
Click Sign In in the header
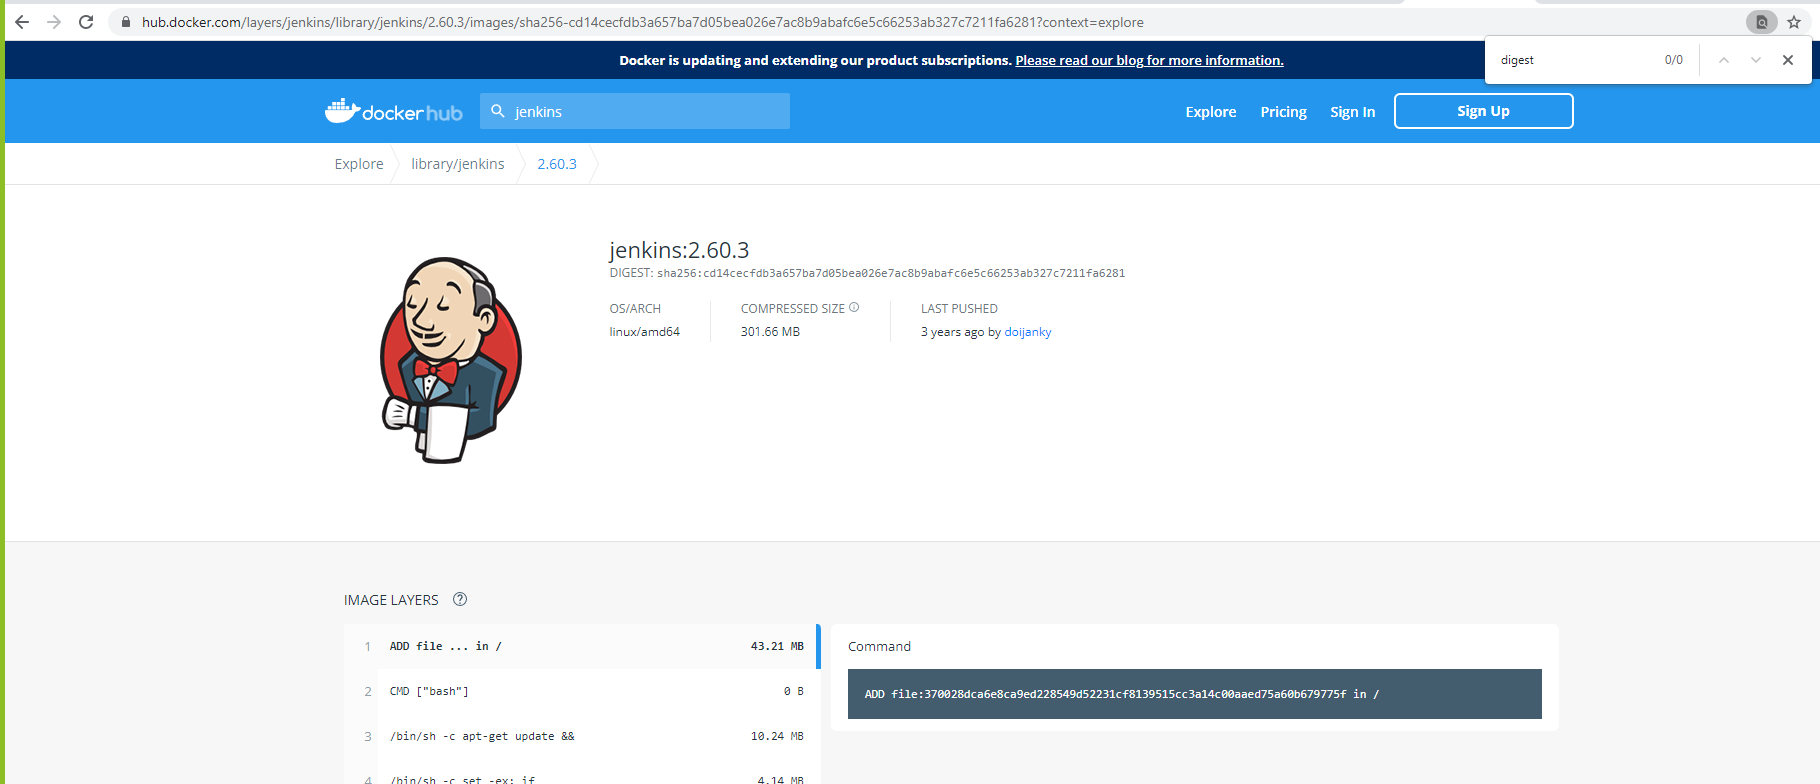coord(1352,112)
